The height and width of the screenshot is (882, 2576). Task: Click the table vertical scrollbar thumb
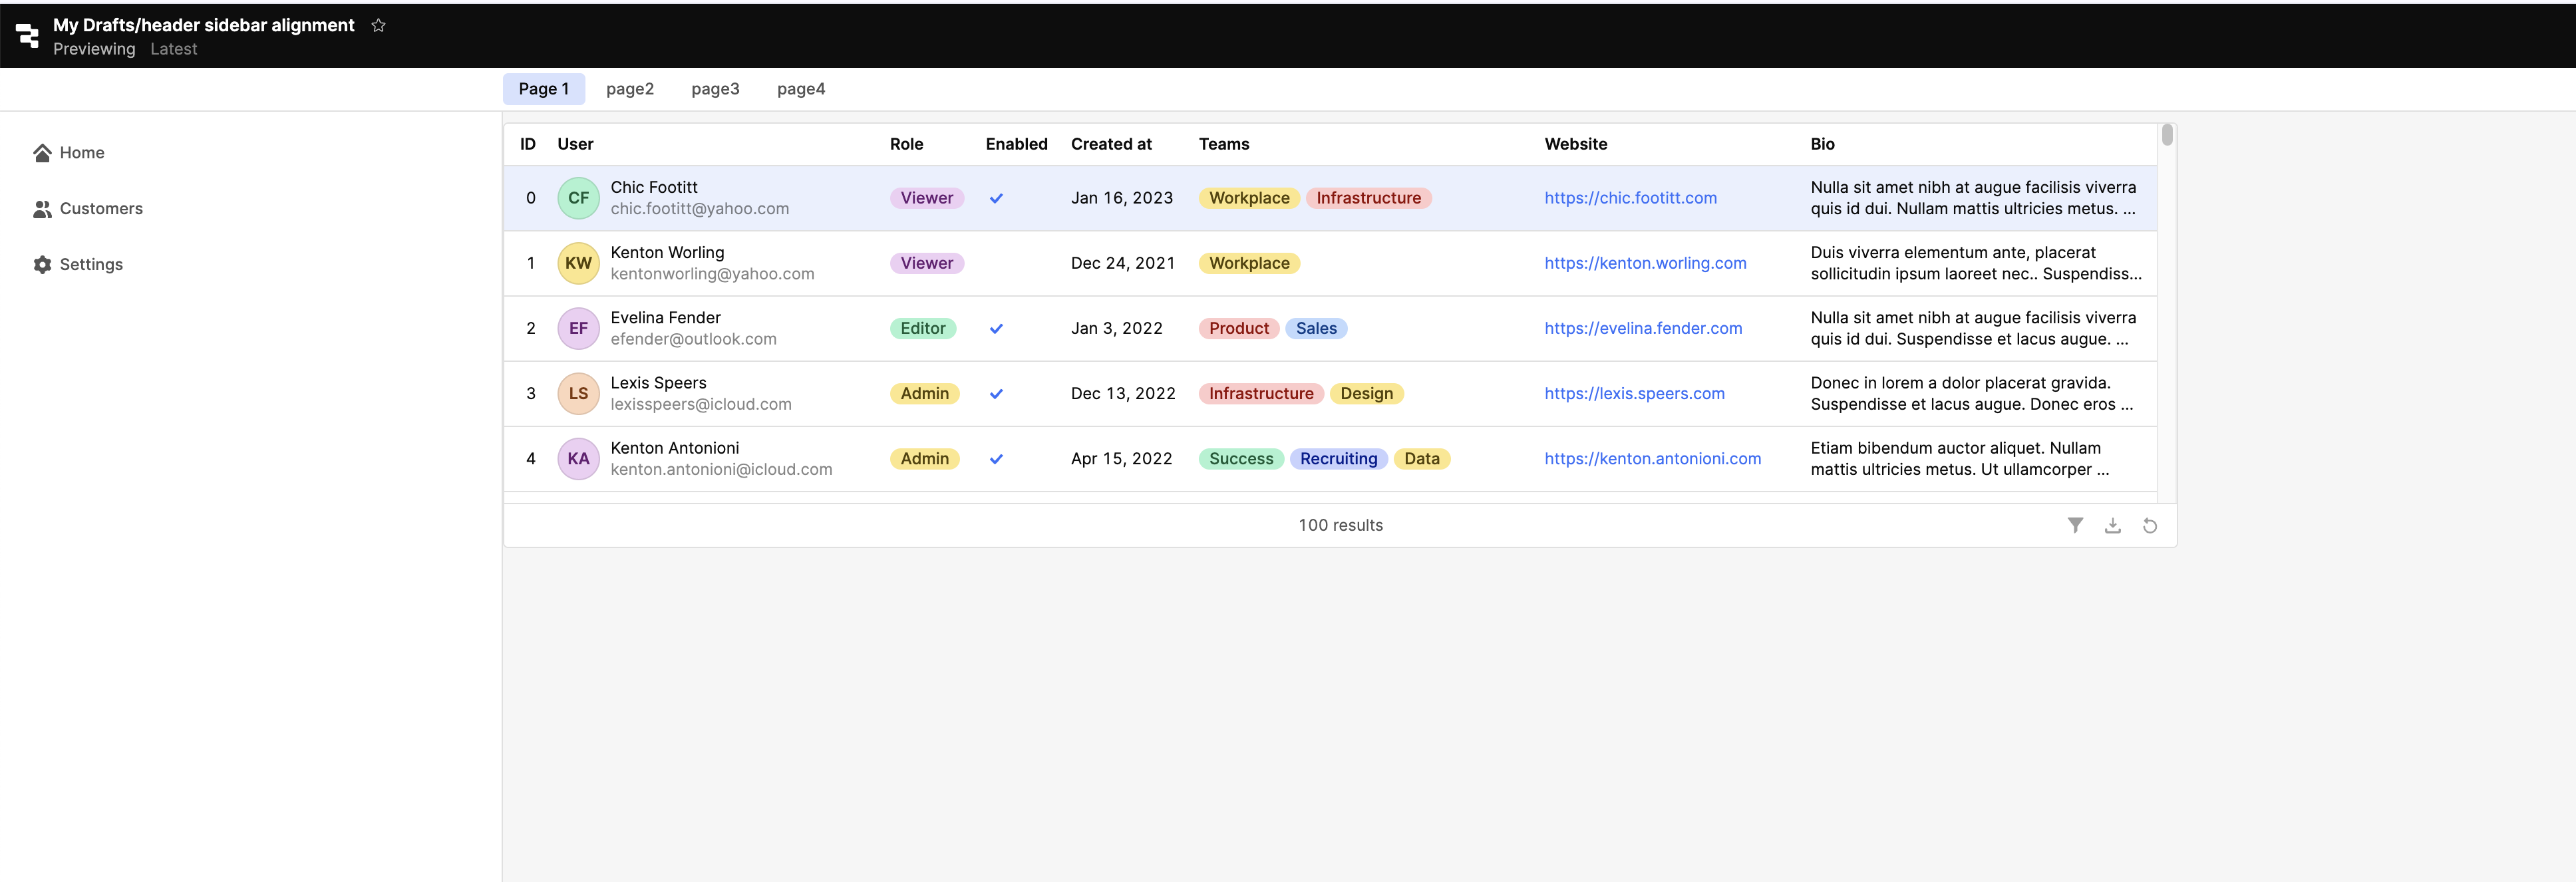(2167, 135)
